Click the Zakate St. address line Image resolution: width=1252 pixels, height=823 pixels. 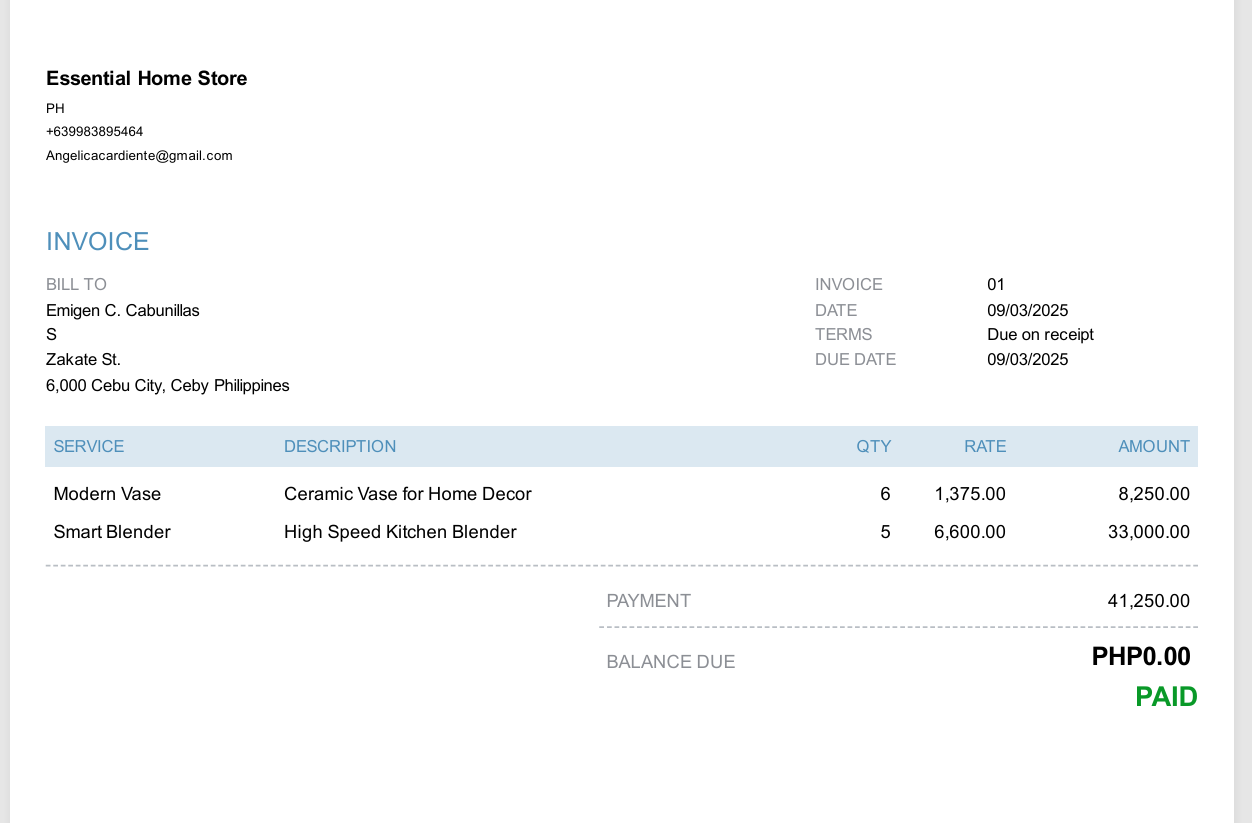coord(83,360)
